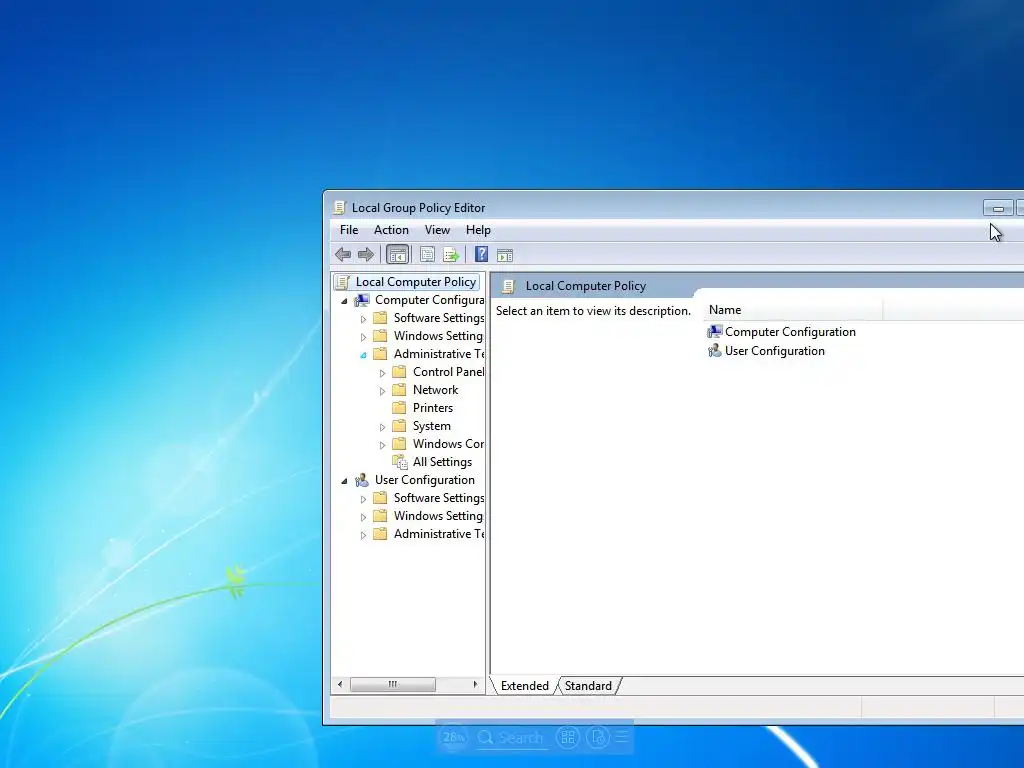Expand Administrative Templates under User Configuration
1024x768 pixels.
pyautogui.click(x=364, y=536)
